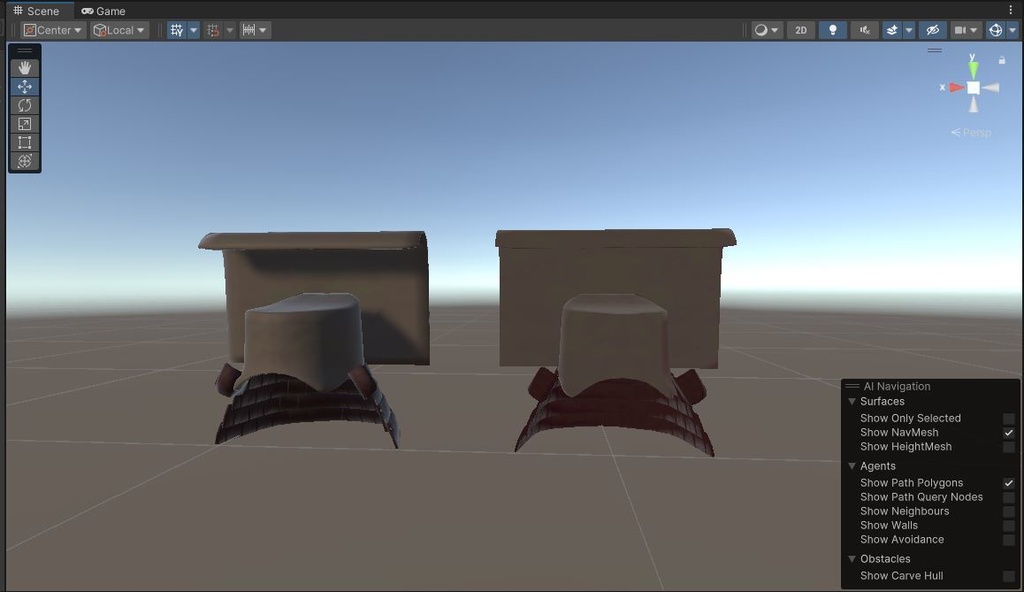Enable Show Walls checkbox
Image resolution: width=1024 pixels, height=592 pixels.
coord(1009,525)
